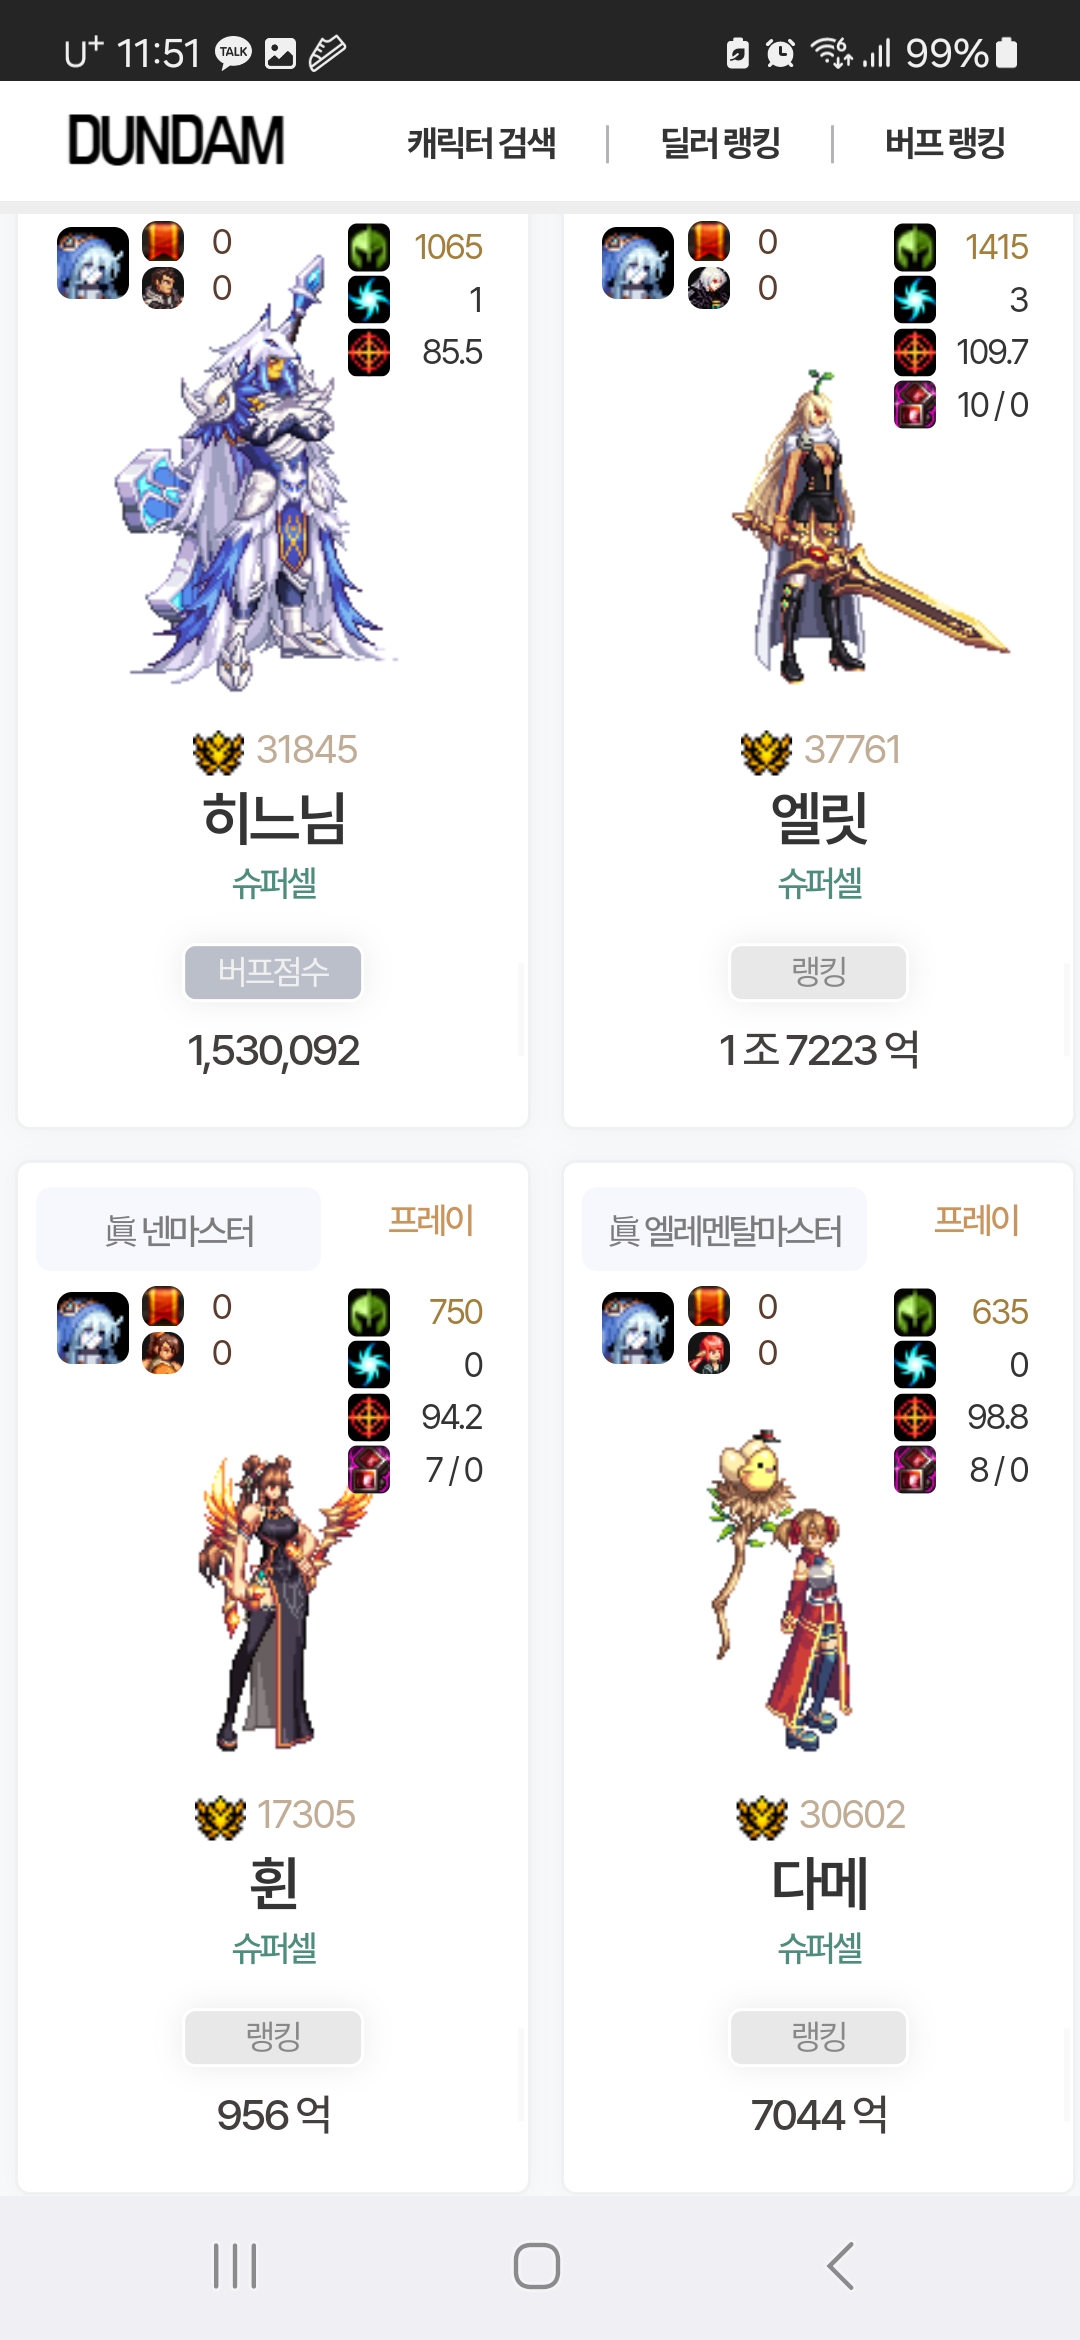Click green helmet icon beside 1065

pos(369,247)
